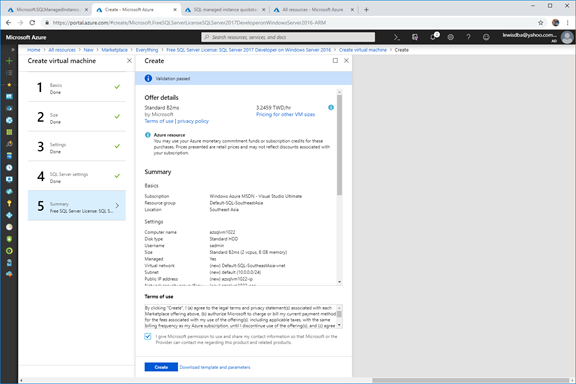Screen dimensions: 576x384
Task: Click the Terms of use scrollbar down arrow
Action: [x=339, y=325]
